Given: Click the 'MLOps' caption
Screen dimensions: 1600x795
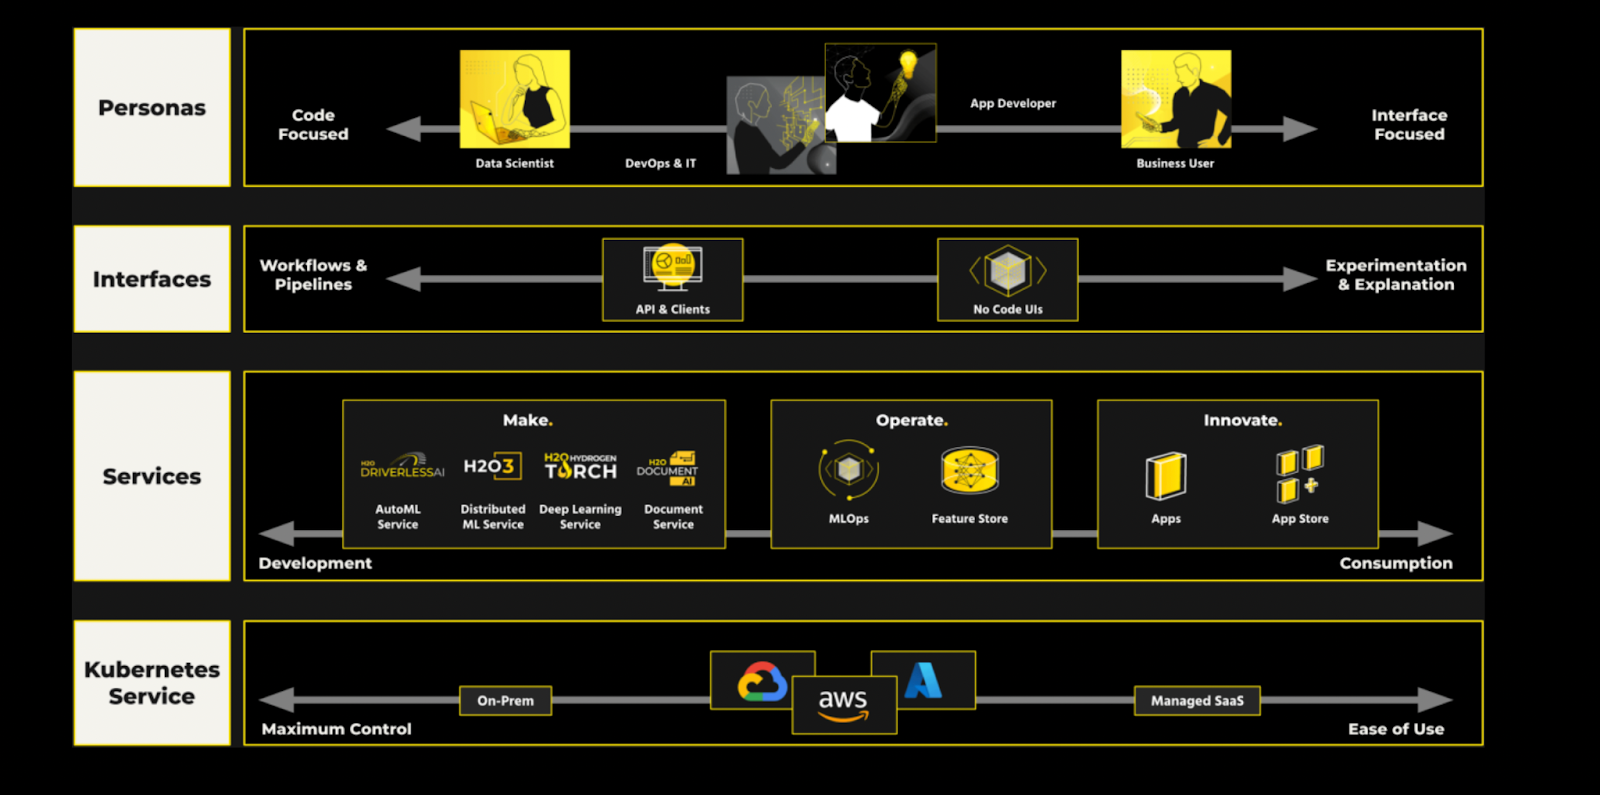Looking at the screenshot, I should [849, 519].
